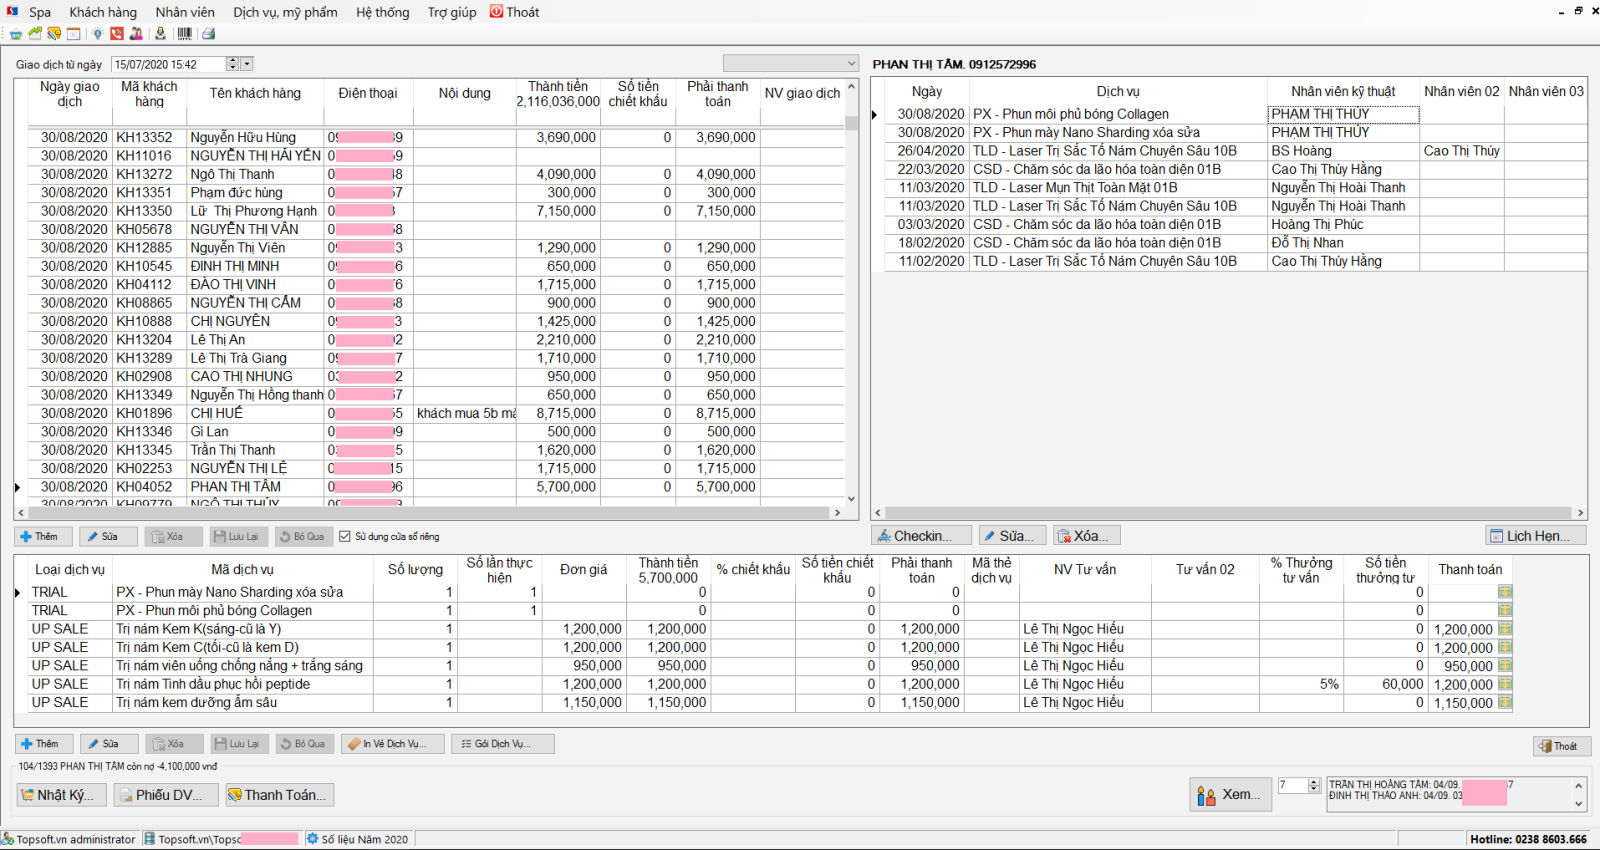Click the transaction date input field
The width and height of the screenshot is (1600, 850).
pos(168,64)
